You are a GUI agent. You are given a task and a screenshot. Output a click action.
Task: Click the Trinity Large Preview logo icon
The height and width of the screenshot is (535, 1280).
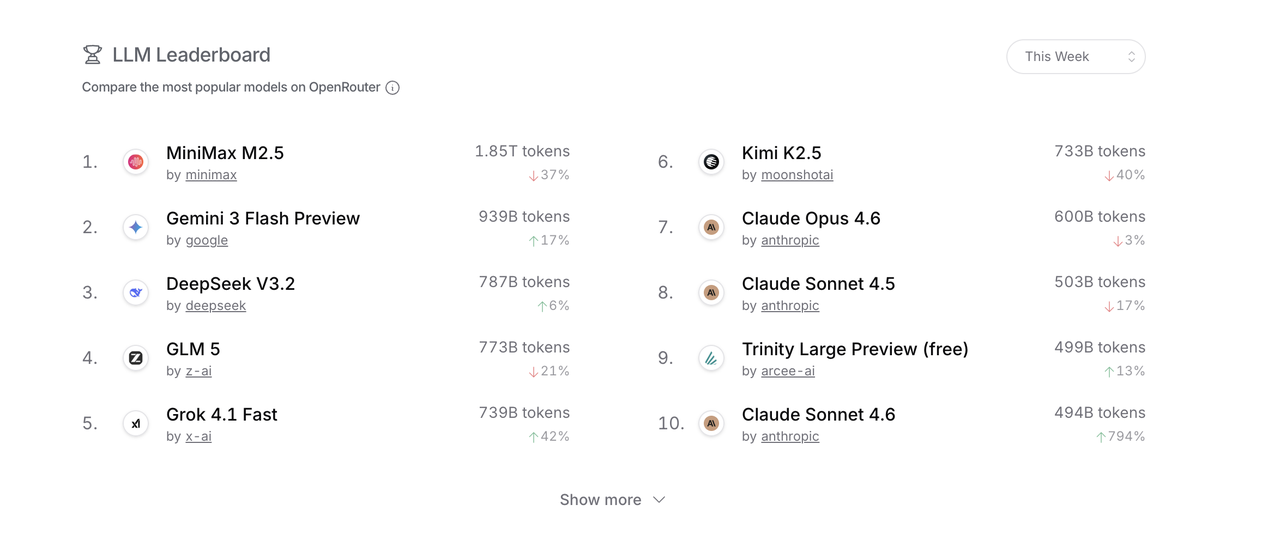[x=711, y=358]
